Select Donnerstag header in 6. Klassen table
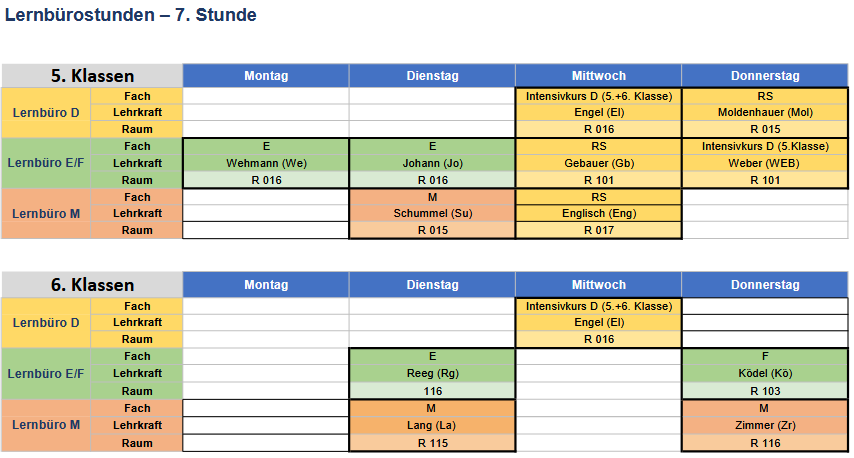 click(x=765, y=285)
